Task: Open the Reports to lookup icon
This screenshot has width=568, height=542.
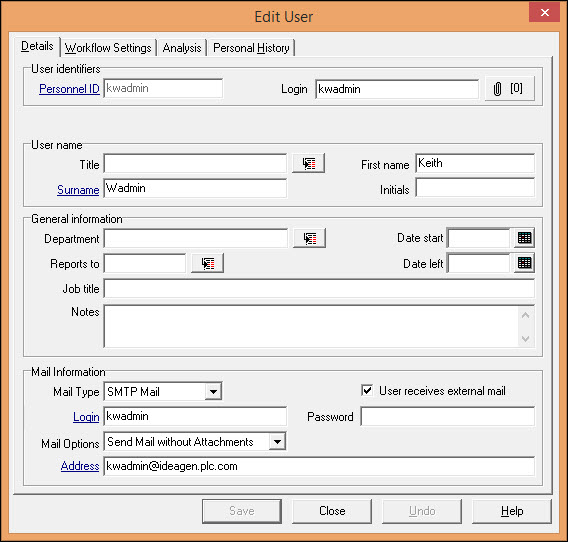Action: tap(208, 263)
